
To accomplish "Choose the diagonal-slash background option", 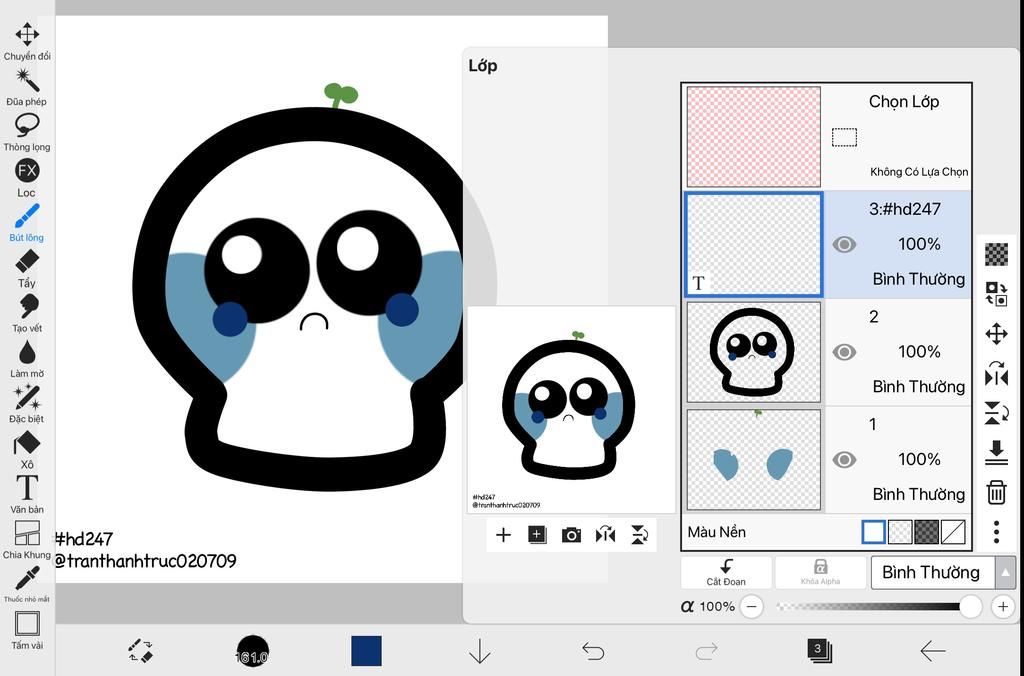I will [x=953, y=532].
